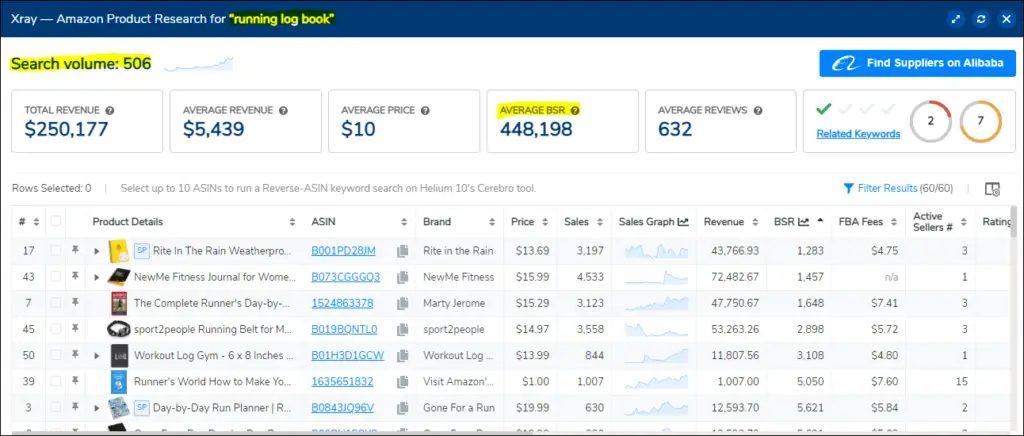Viewport: 1024px width, 436px height.
Task: Pin the sport2people Running Belt row
Action: click(x=75, y=329)
